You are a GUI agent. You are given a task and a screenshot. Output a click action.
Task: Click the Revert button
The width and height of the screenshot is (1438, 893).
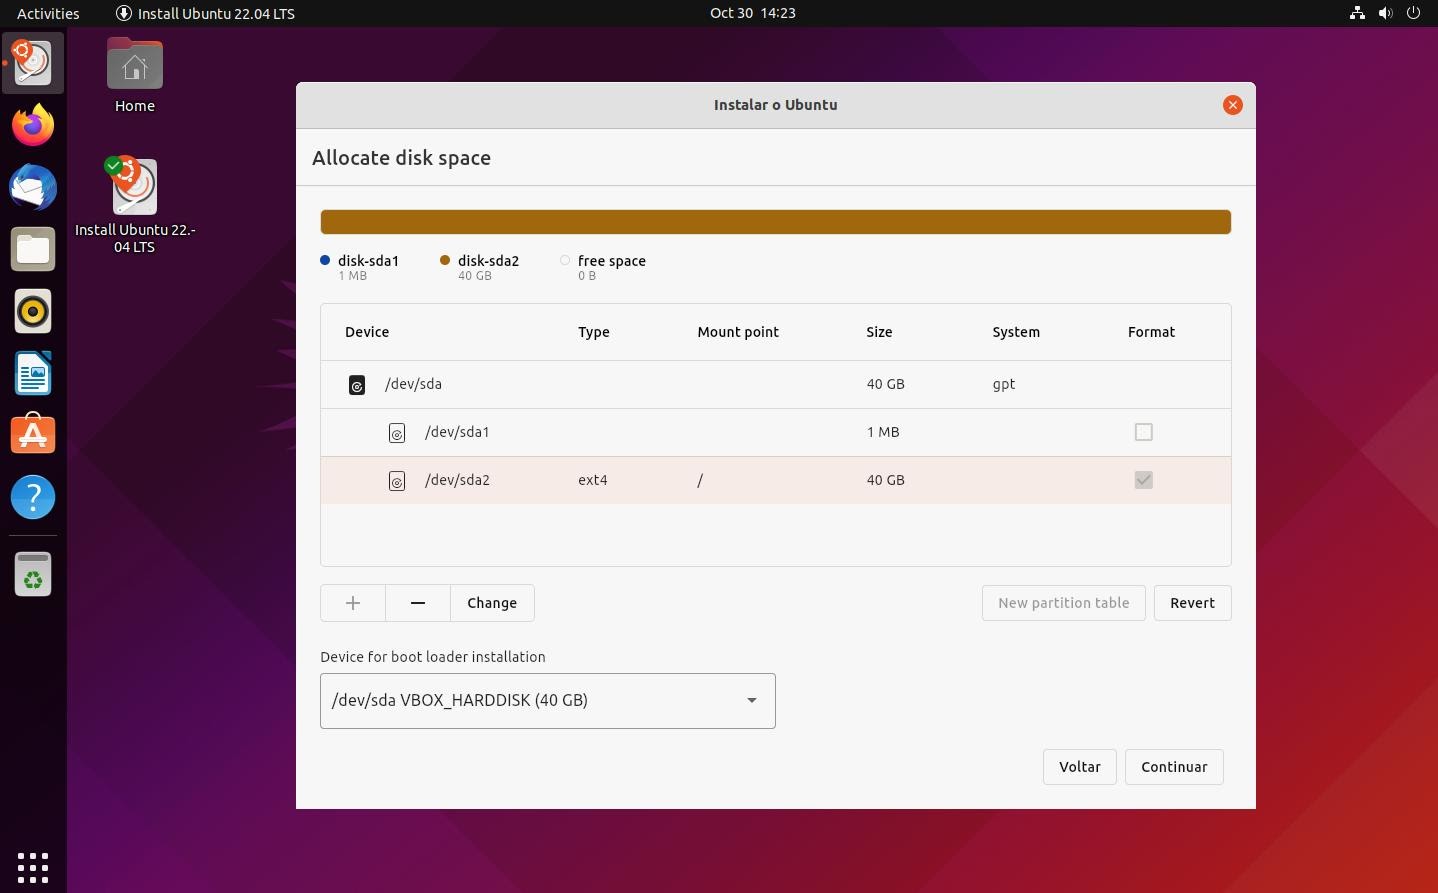pyautogui.click(x=1192, y=603)
